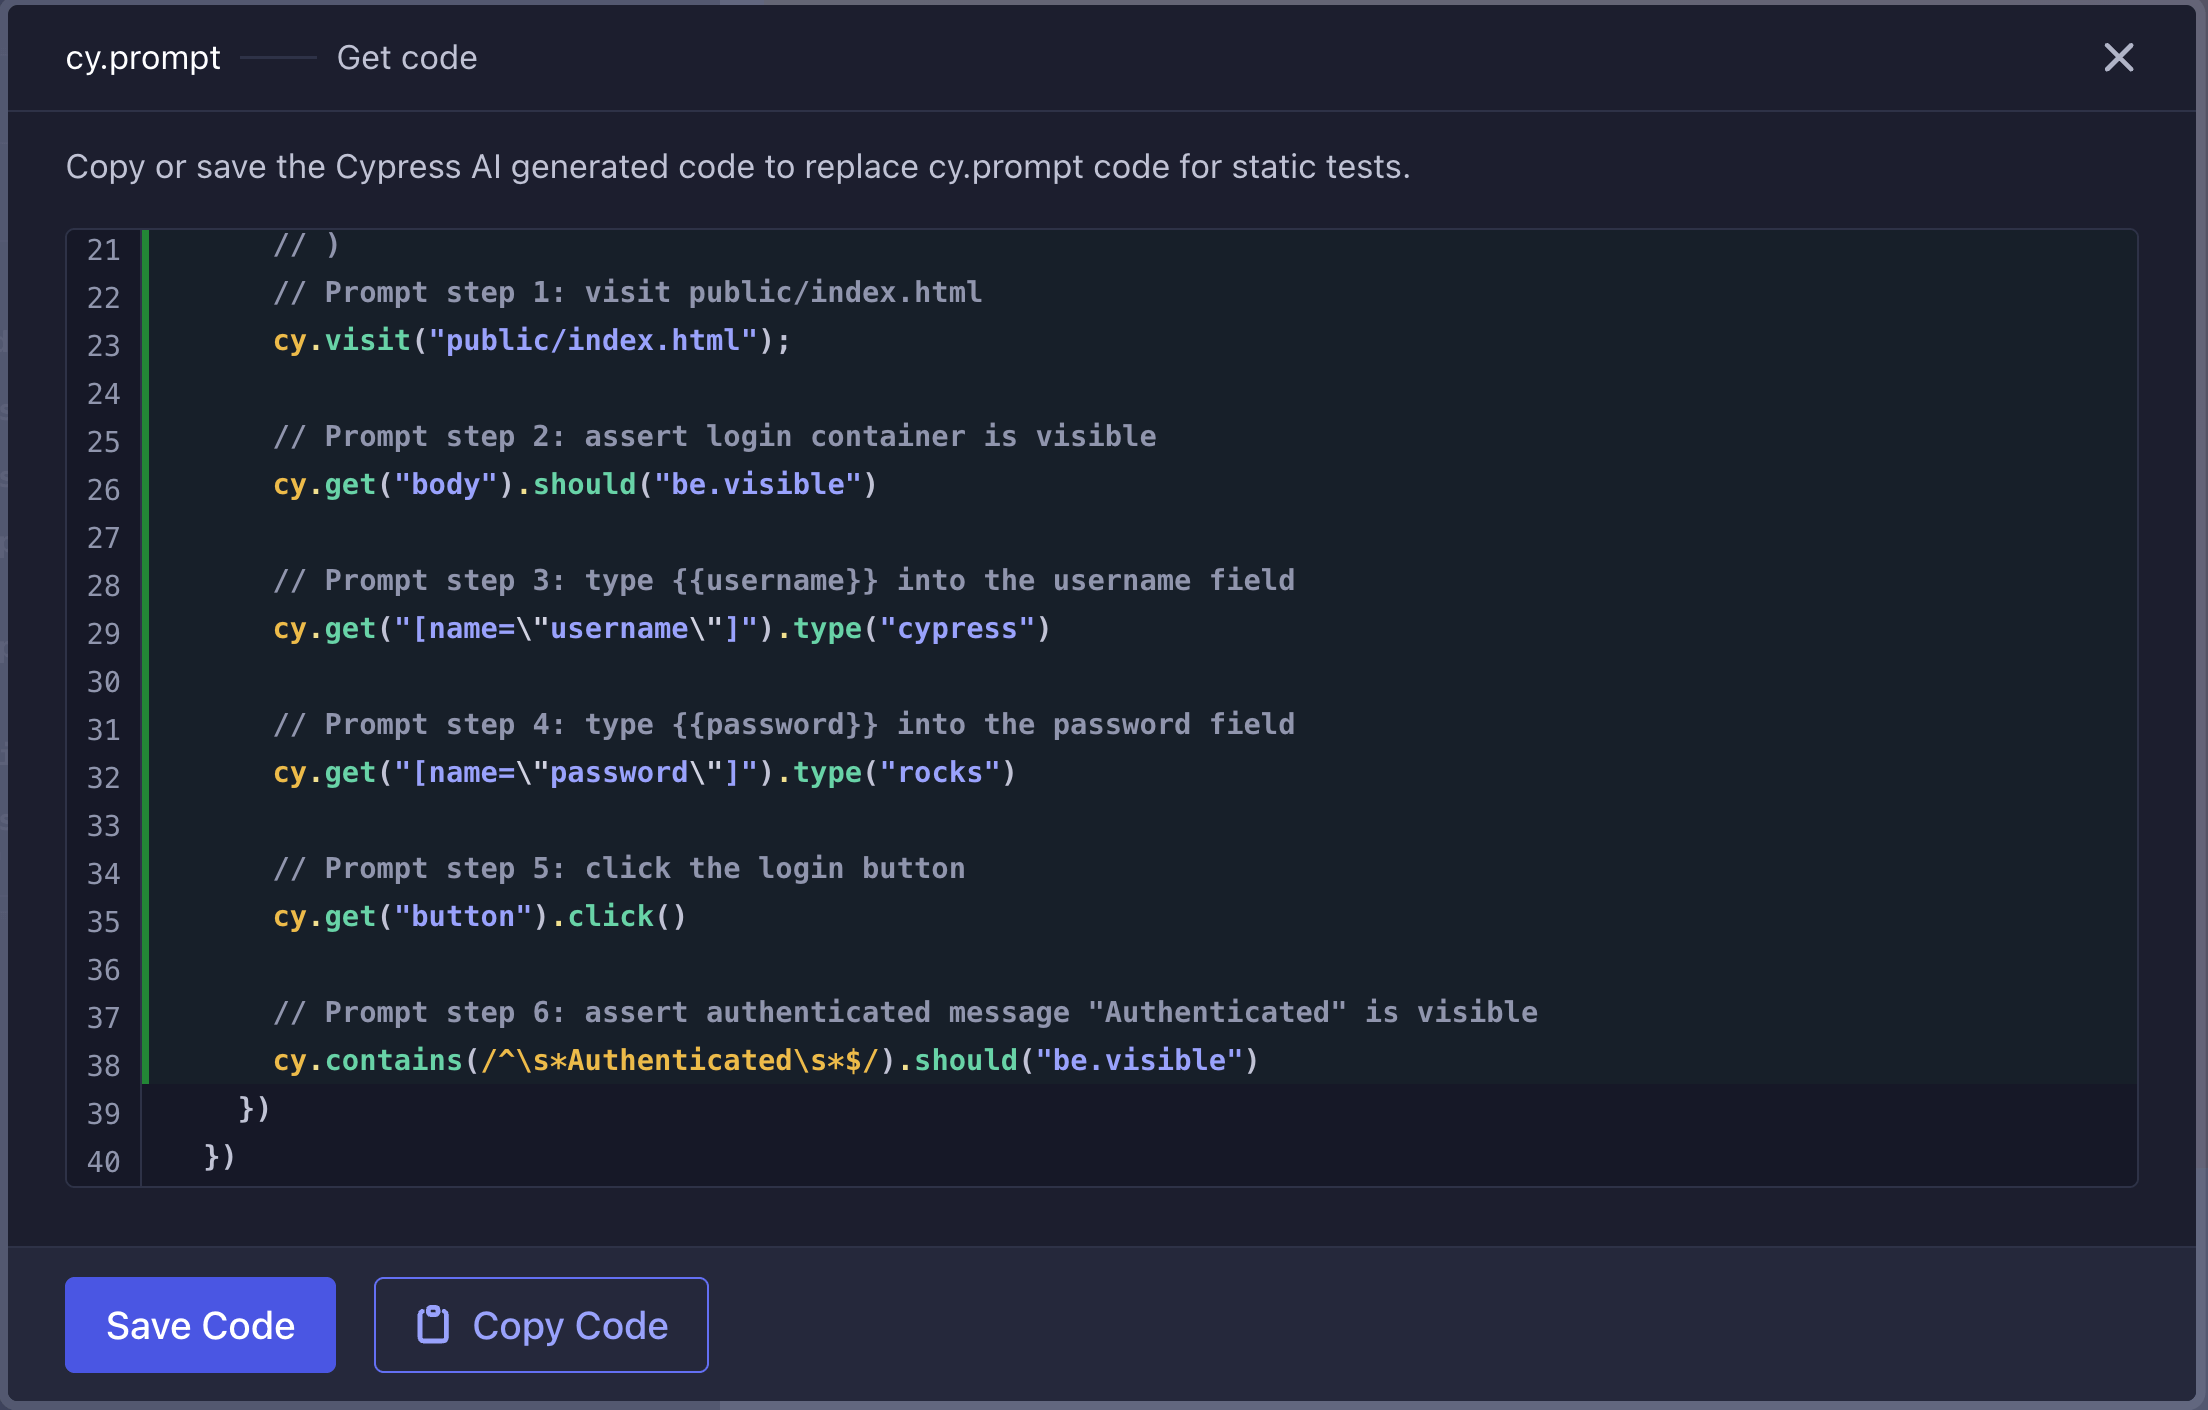The height and width of the screenshot is (1410, 2208).
Task: Click the modal description text about replacing cy.prompt
Action: click(738, 166)
